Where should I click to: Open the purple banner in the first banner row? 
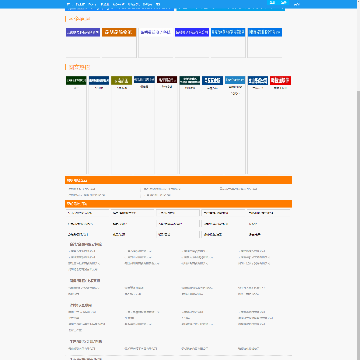(83, 32)
